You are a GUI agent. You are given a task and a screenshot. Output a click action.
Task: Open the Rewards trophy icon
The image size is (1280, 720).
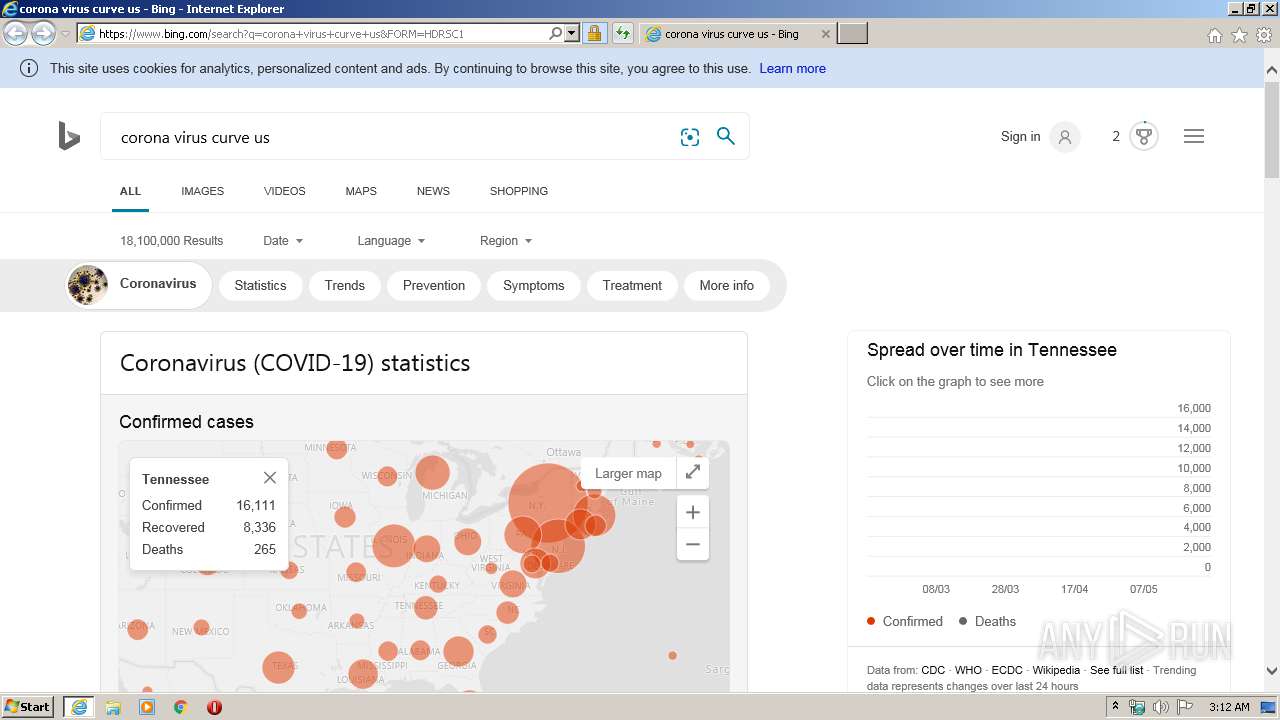(1144, 136)
